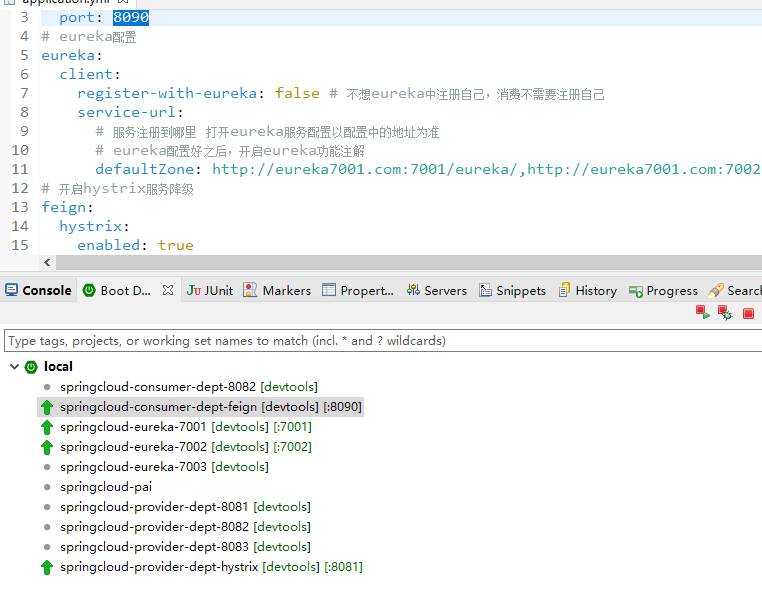The width and height of the screenshot is (762, 595).
Task: Click the Console tab monitor icon
Action: [x=11, y=290]
